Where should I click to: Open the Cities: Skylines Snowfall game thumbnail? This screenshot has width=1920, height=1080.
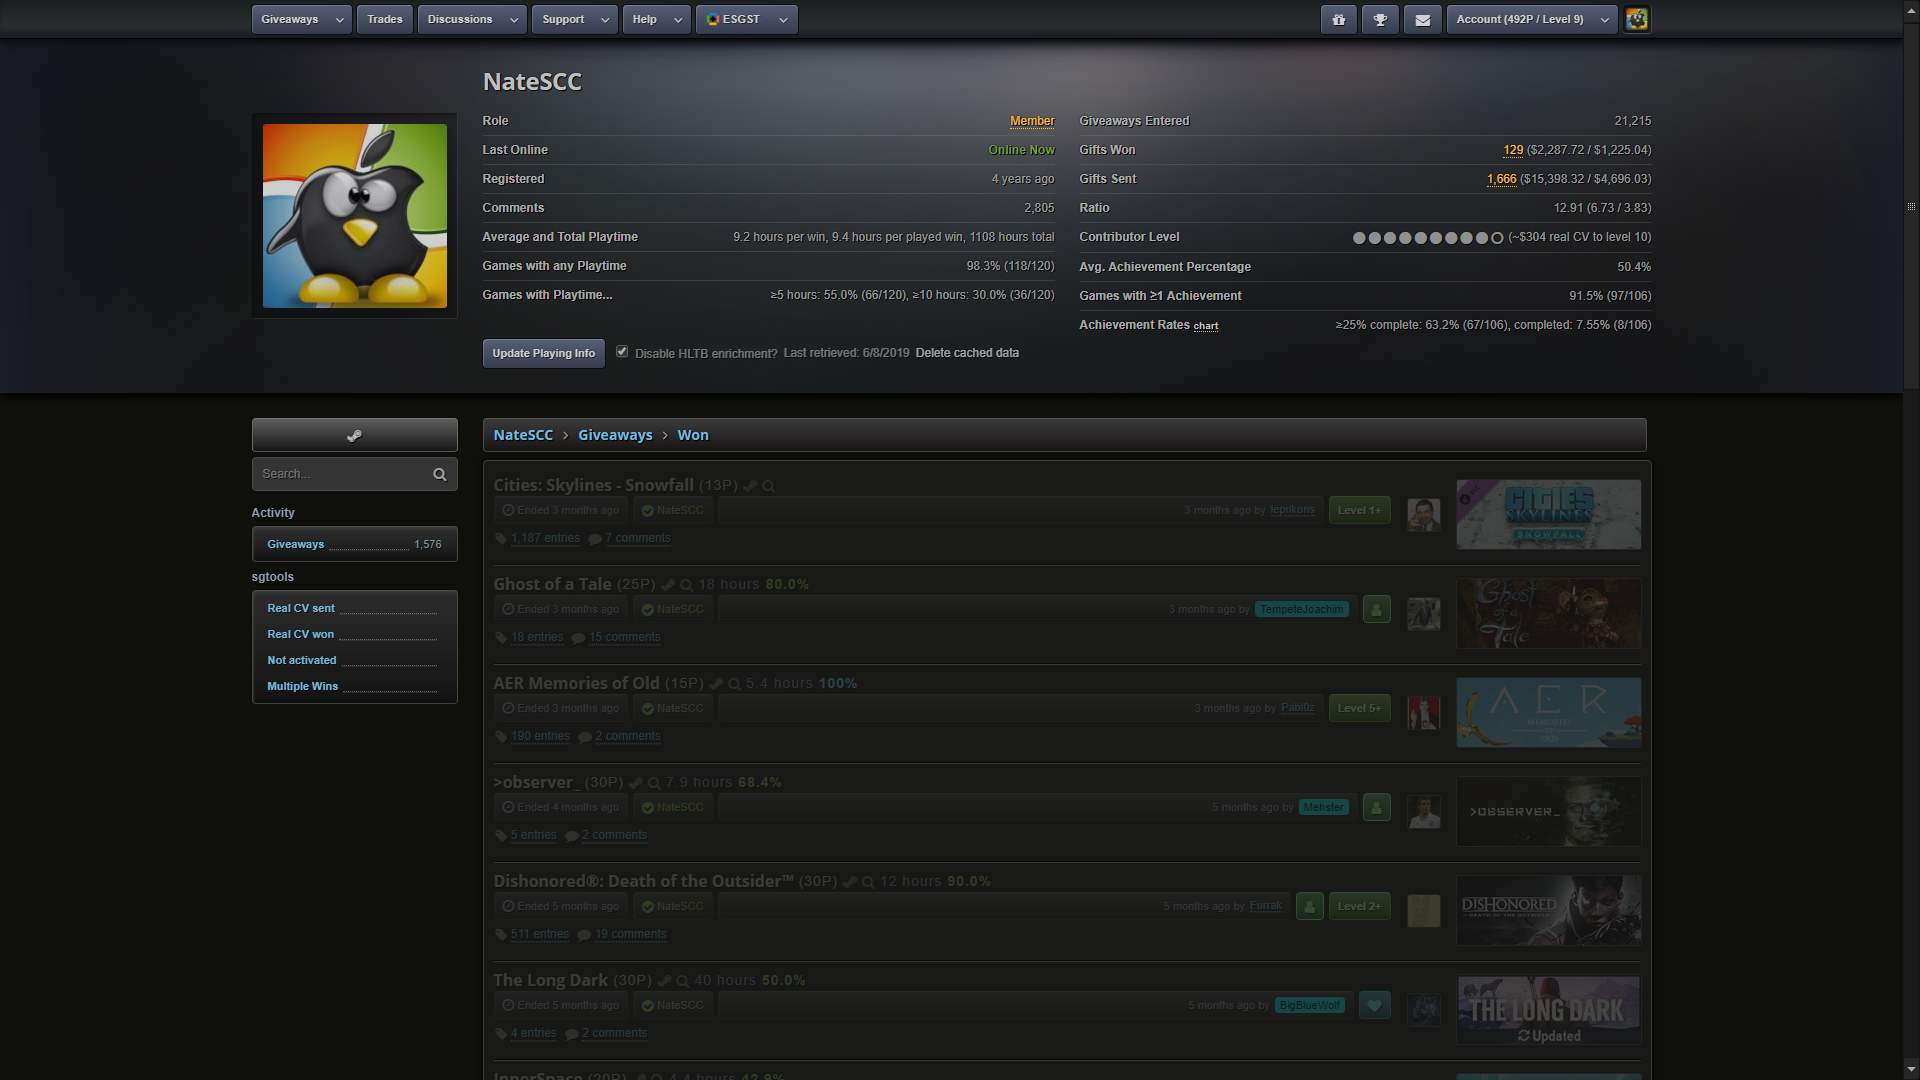(x=1548, y=514)
